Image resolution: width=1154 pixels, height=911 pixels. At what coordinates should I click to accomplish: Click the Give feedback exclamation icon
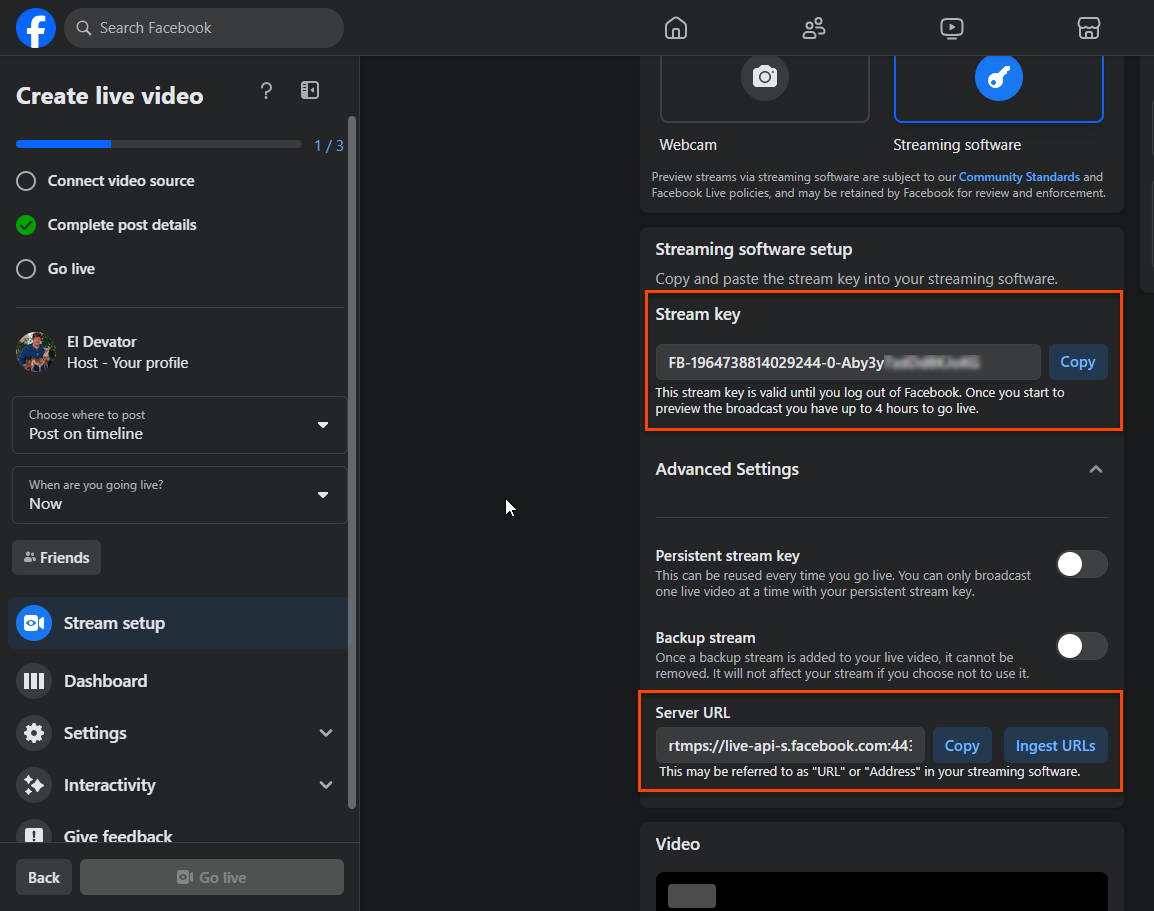coord(34,832)
